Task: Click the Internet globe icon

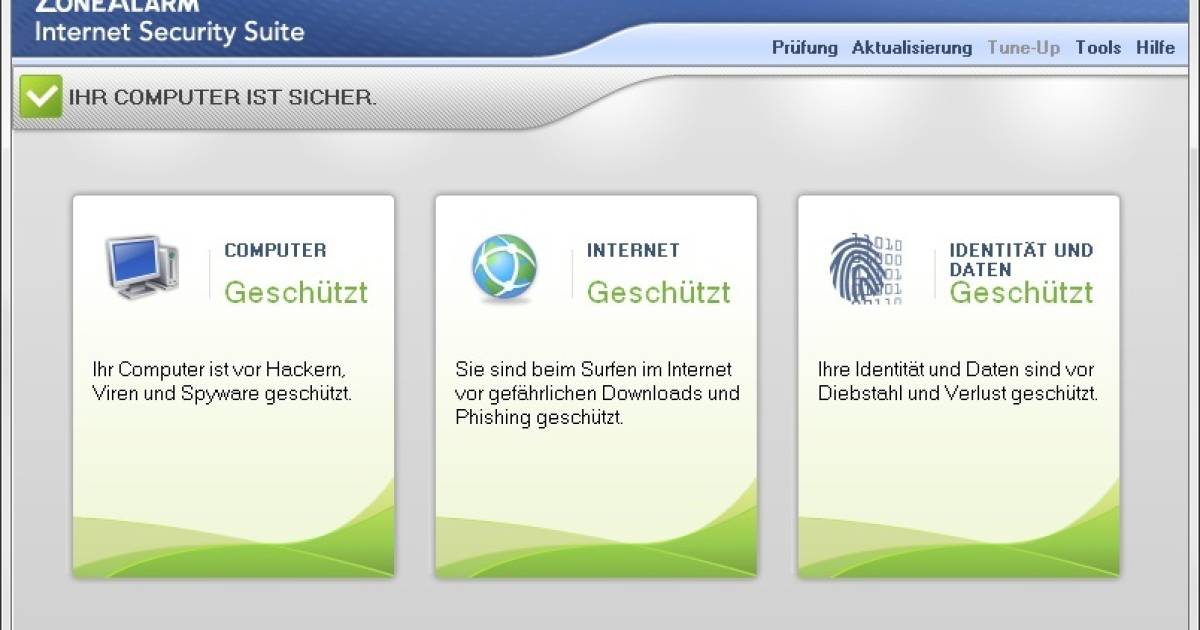Action: point(504,268)
